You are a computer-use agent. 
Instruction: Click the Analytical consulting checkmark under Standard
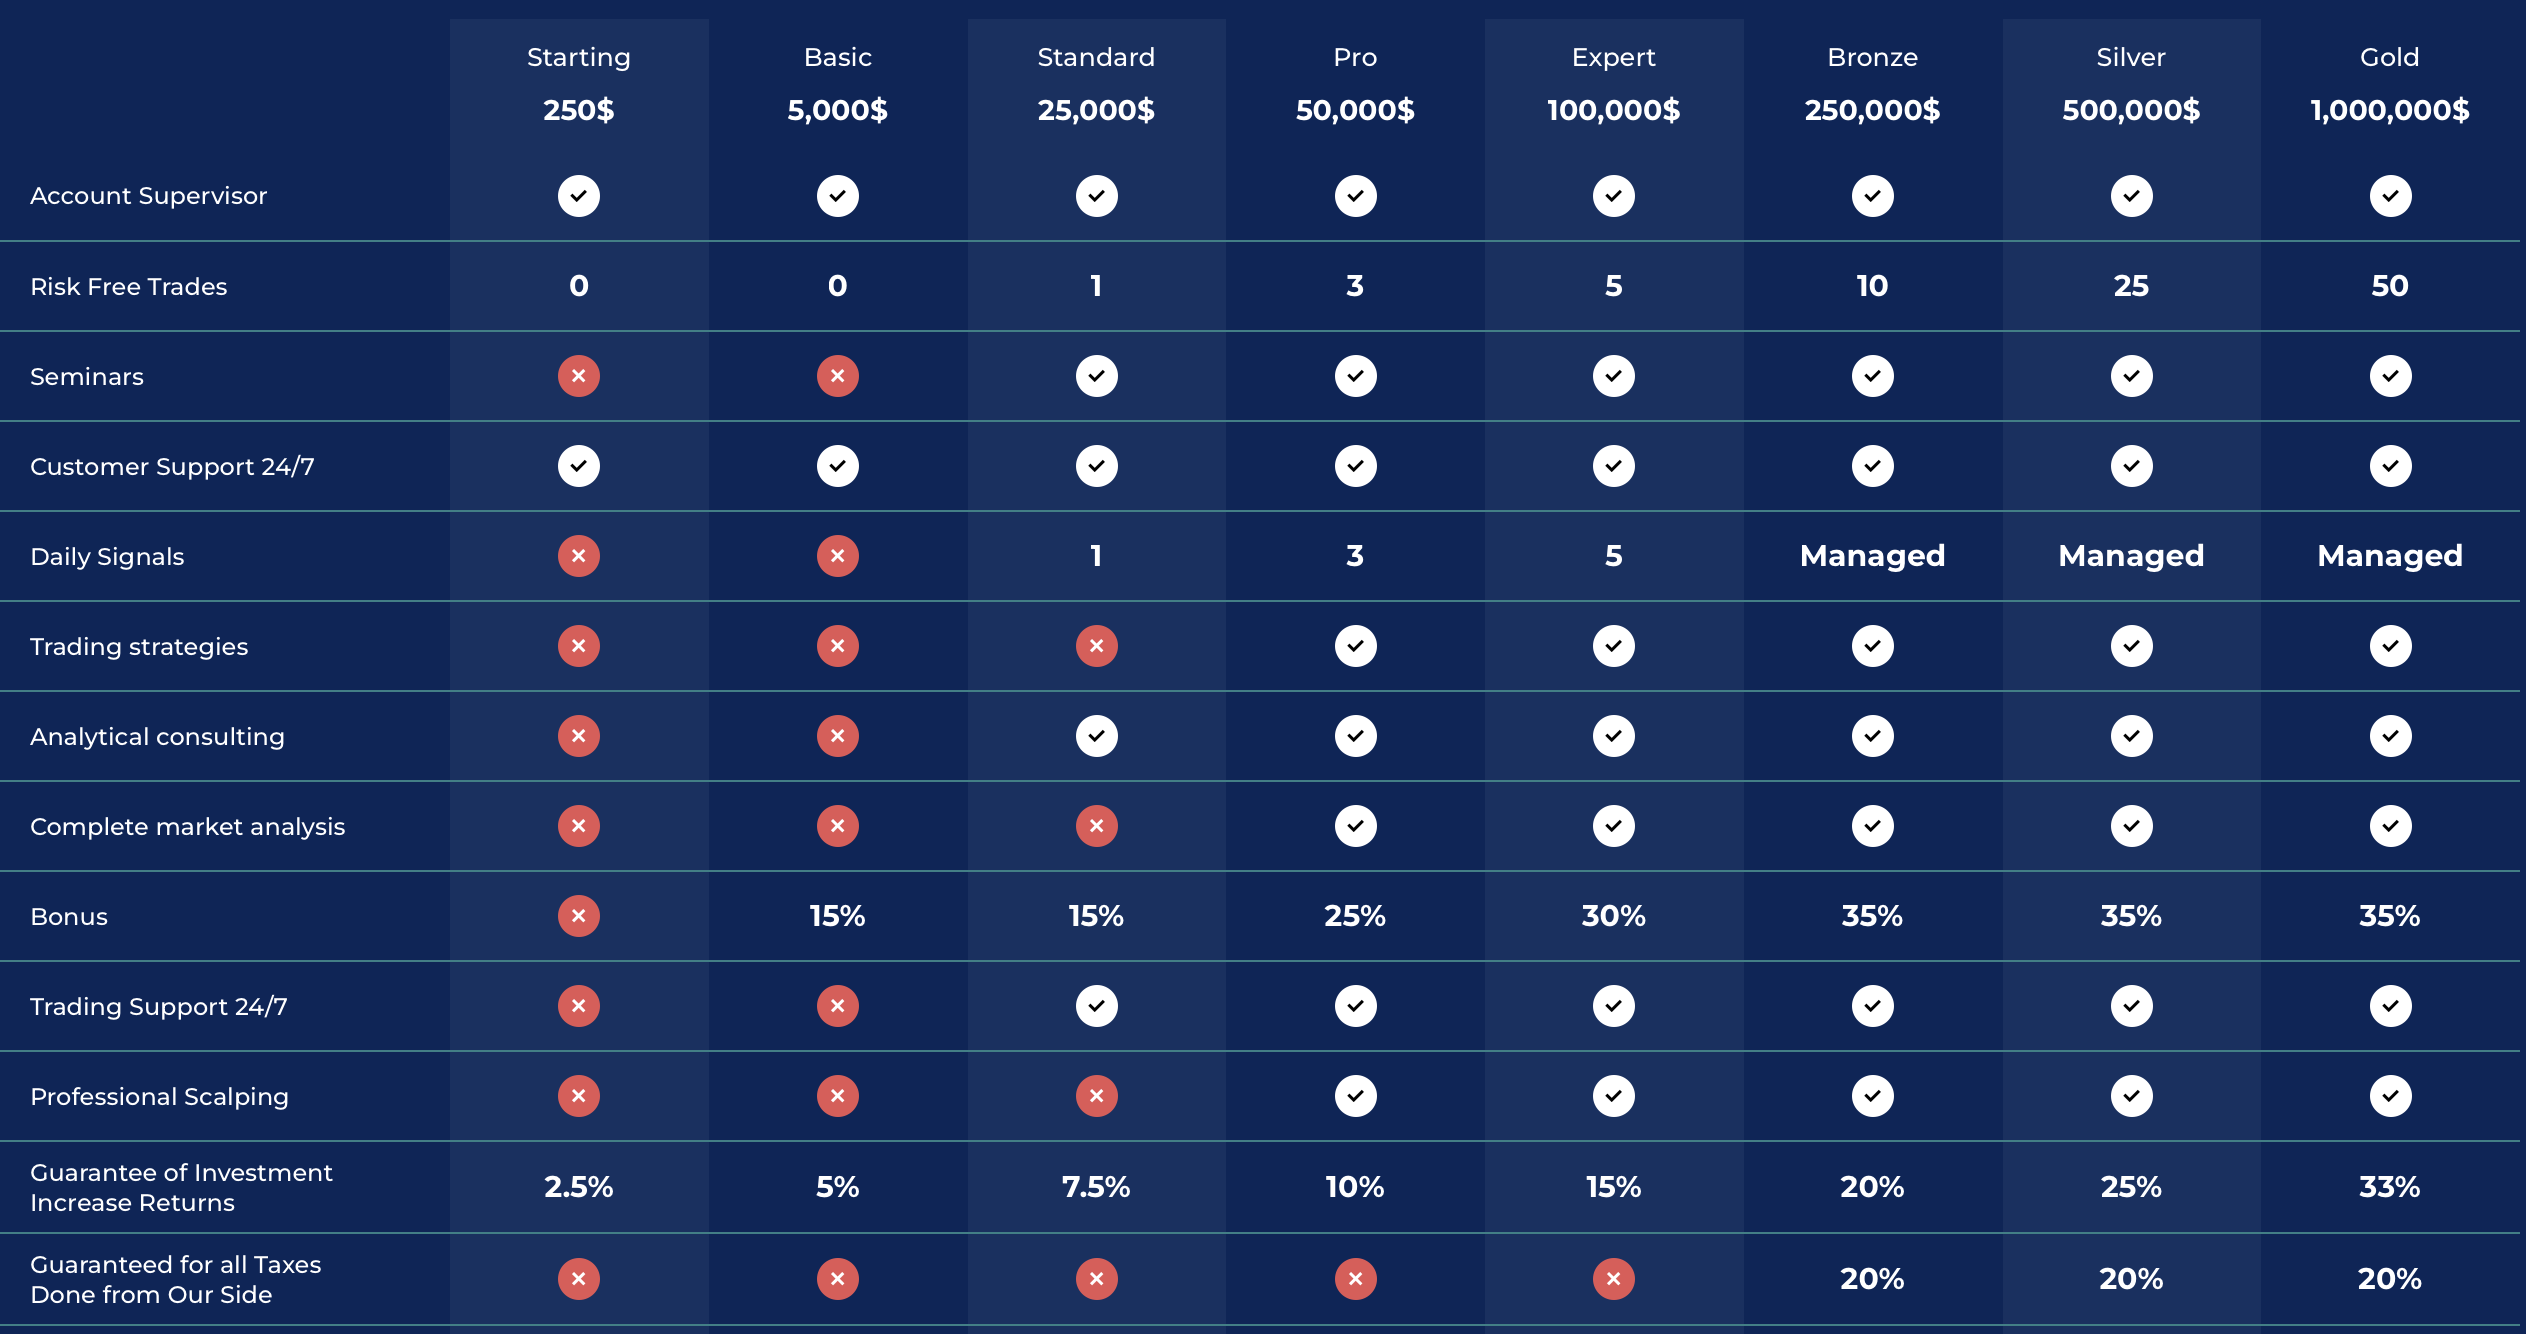(x=1097, y=736)
